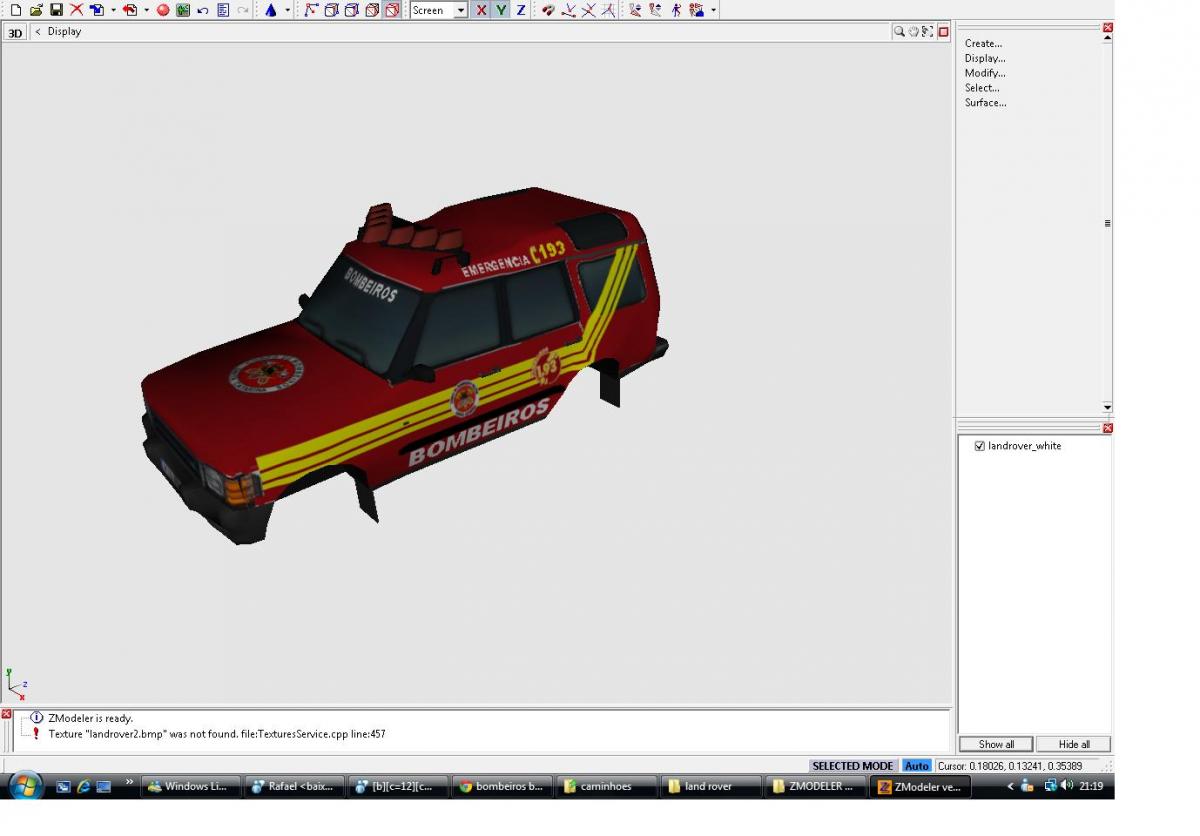Open the Create... command menu
This screenshot has height=836, width=1200.
tap(983, 43)
